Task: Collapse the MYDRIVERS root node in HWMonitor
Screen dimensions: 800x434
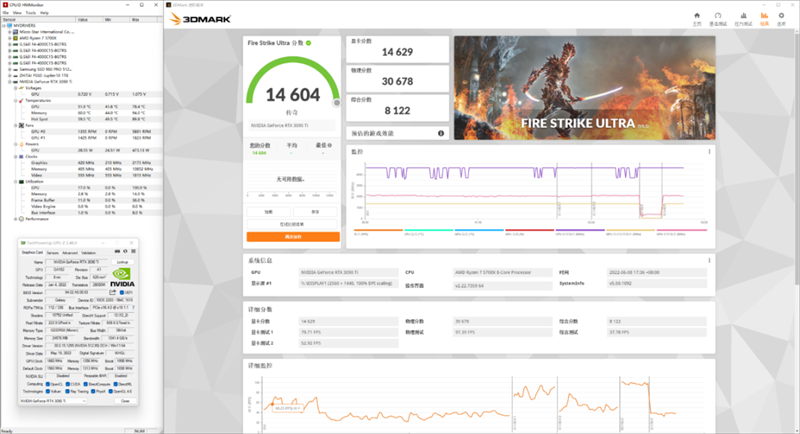Action: click(4, 25)
